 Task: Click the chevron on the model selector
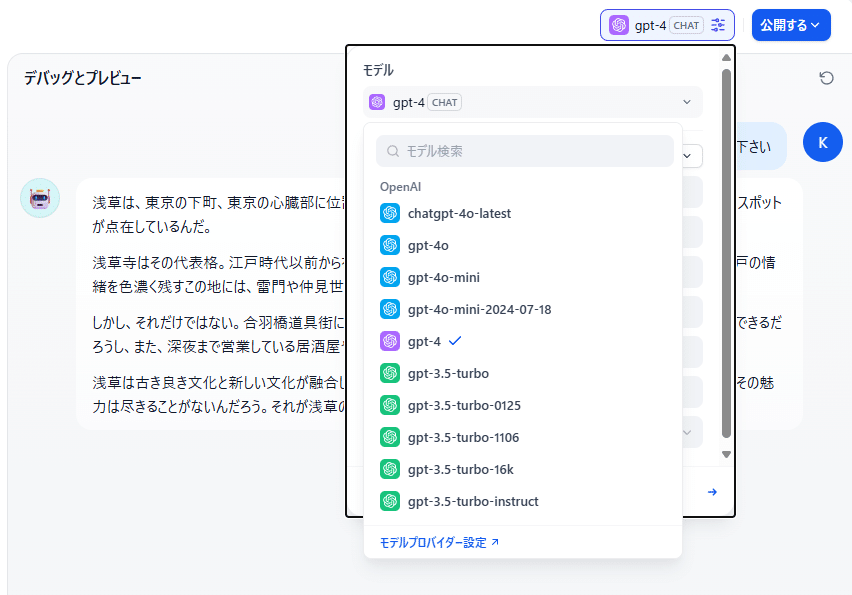coord(687,102)
